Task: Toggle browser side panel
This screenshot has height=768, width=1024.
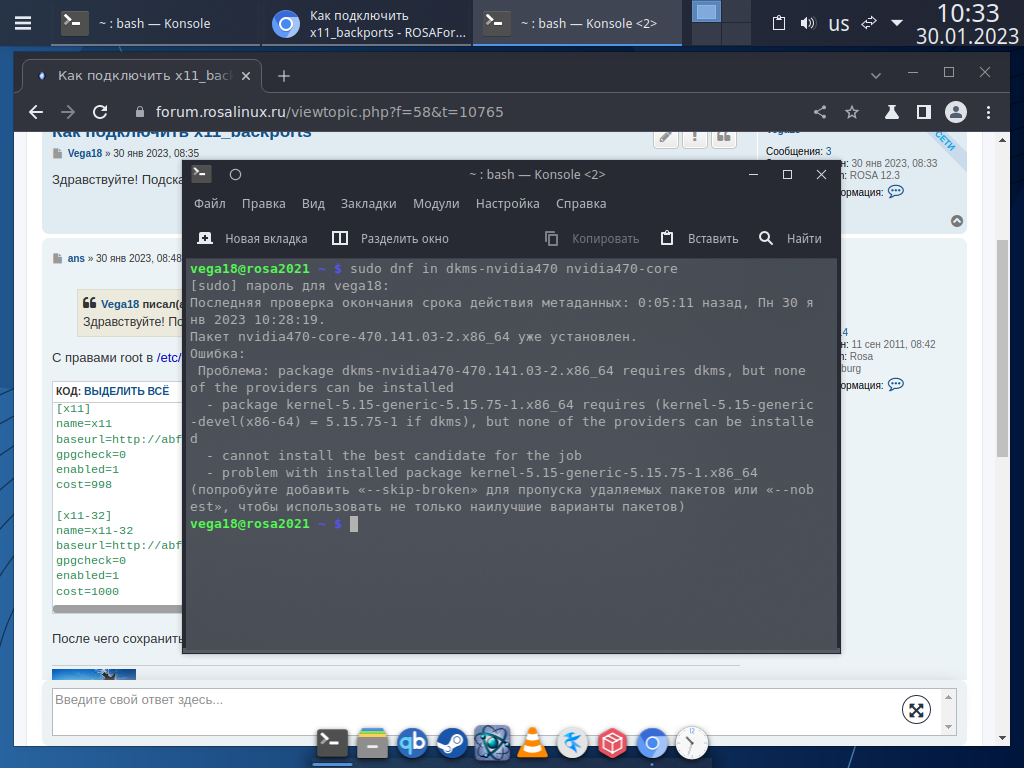Action: tap(923, 112)
